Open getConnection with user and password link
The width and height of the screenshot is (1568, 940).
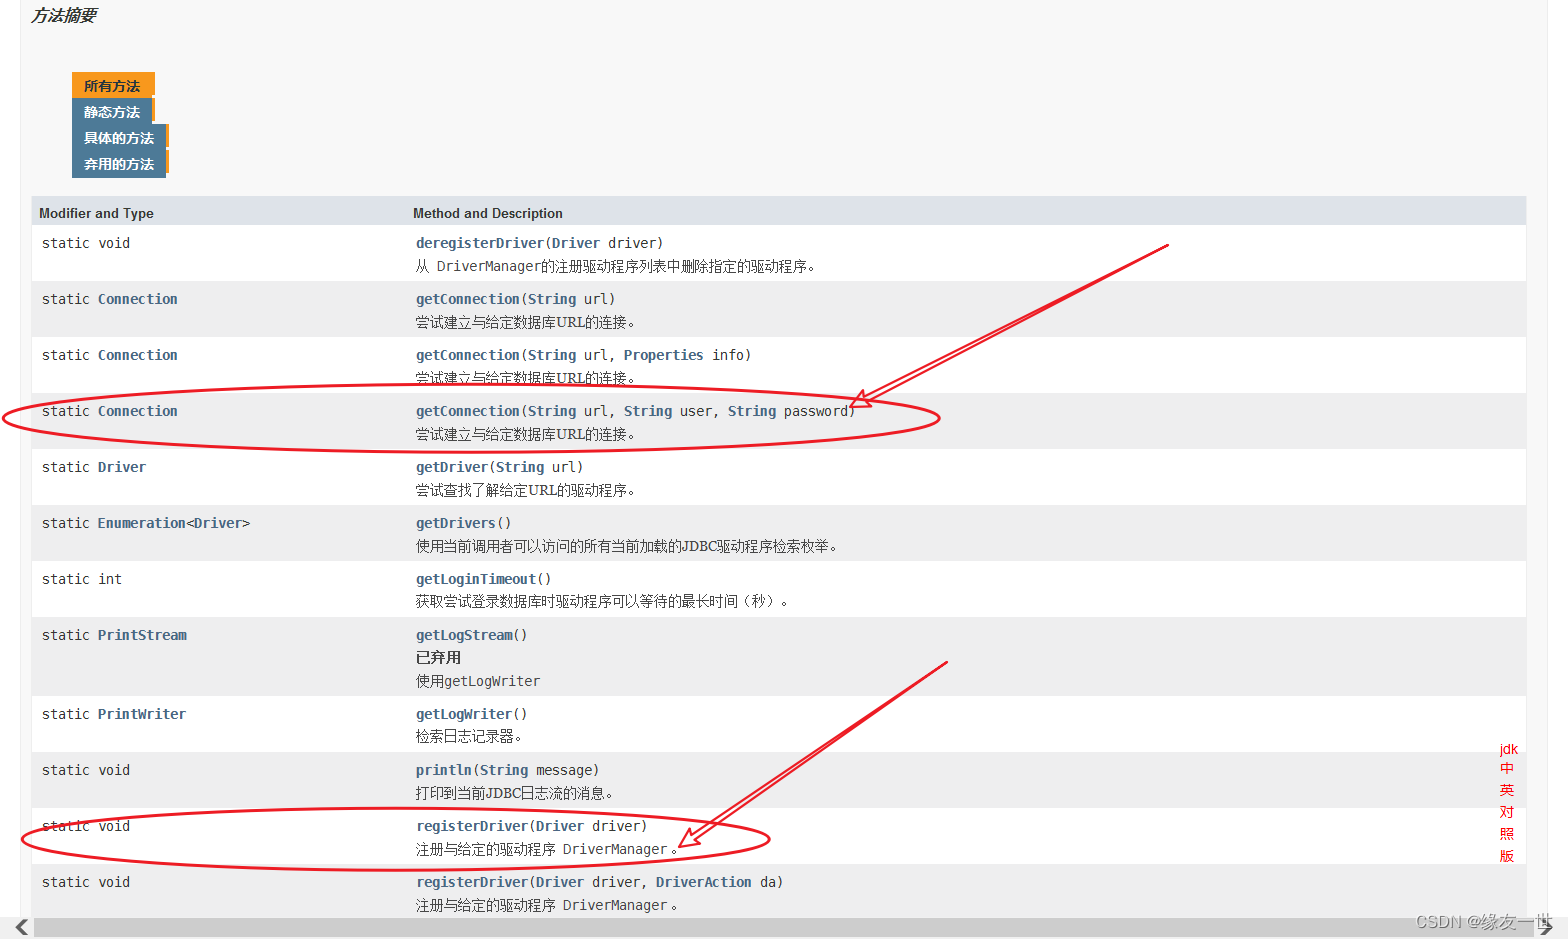coord(468,411)
